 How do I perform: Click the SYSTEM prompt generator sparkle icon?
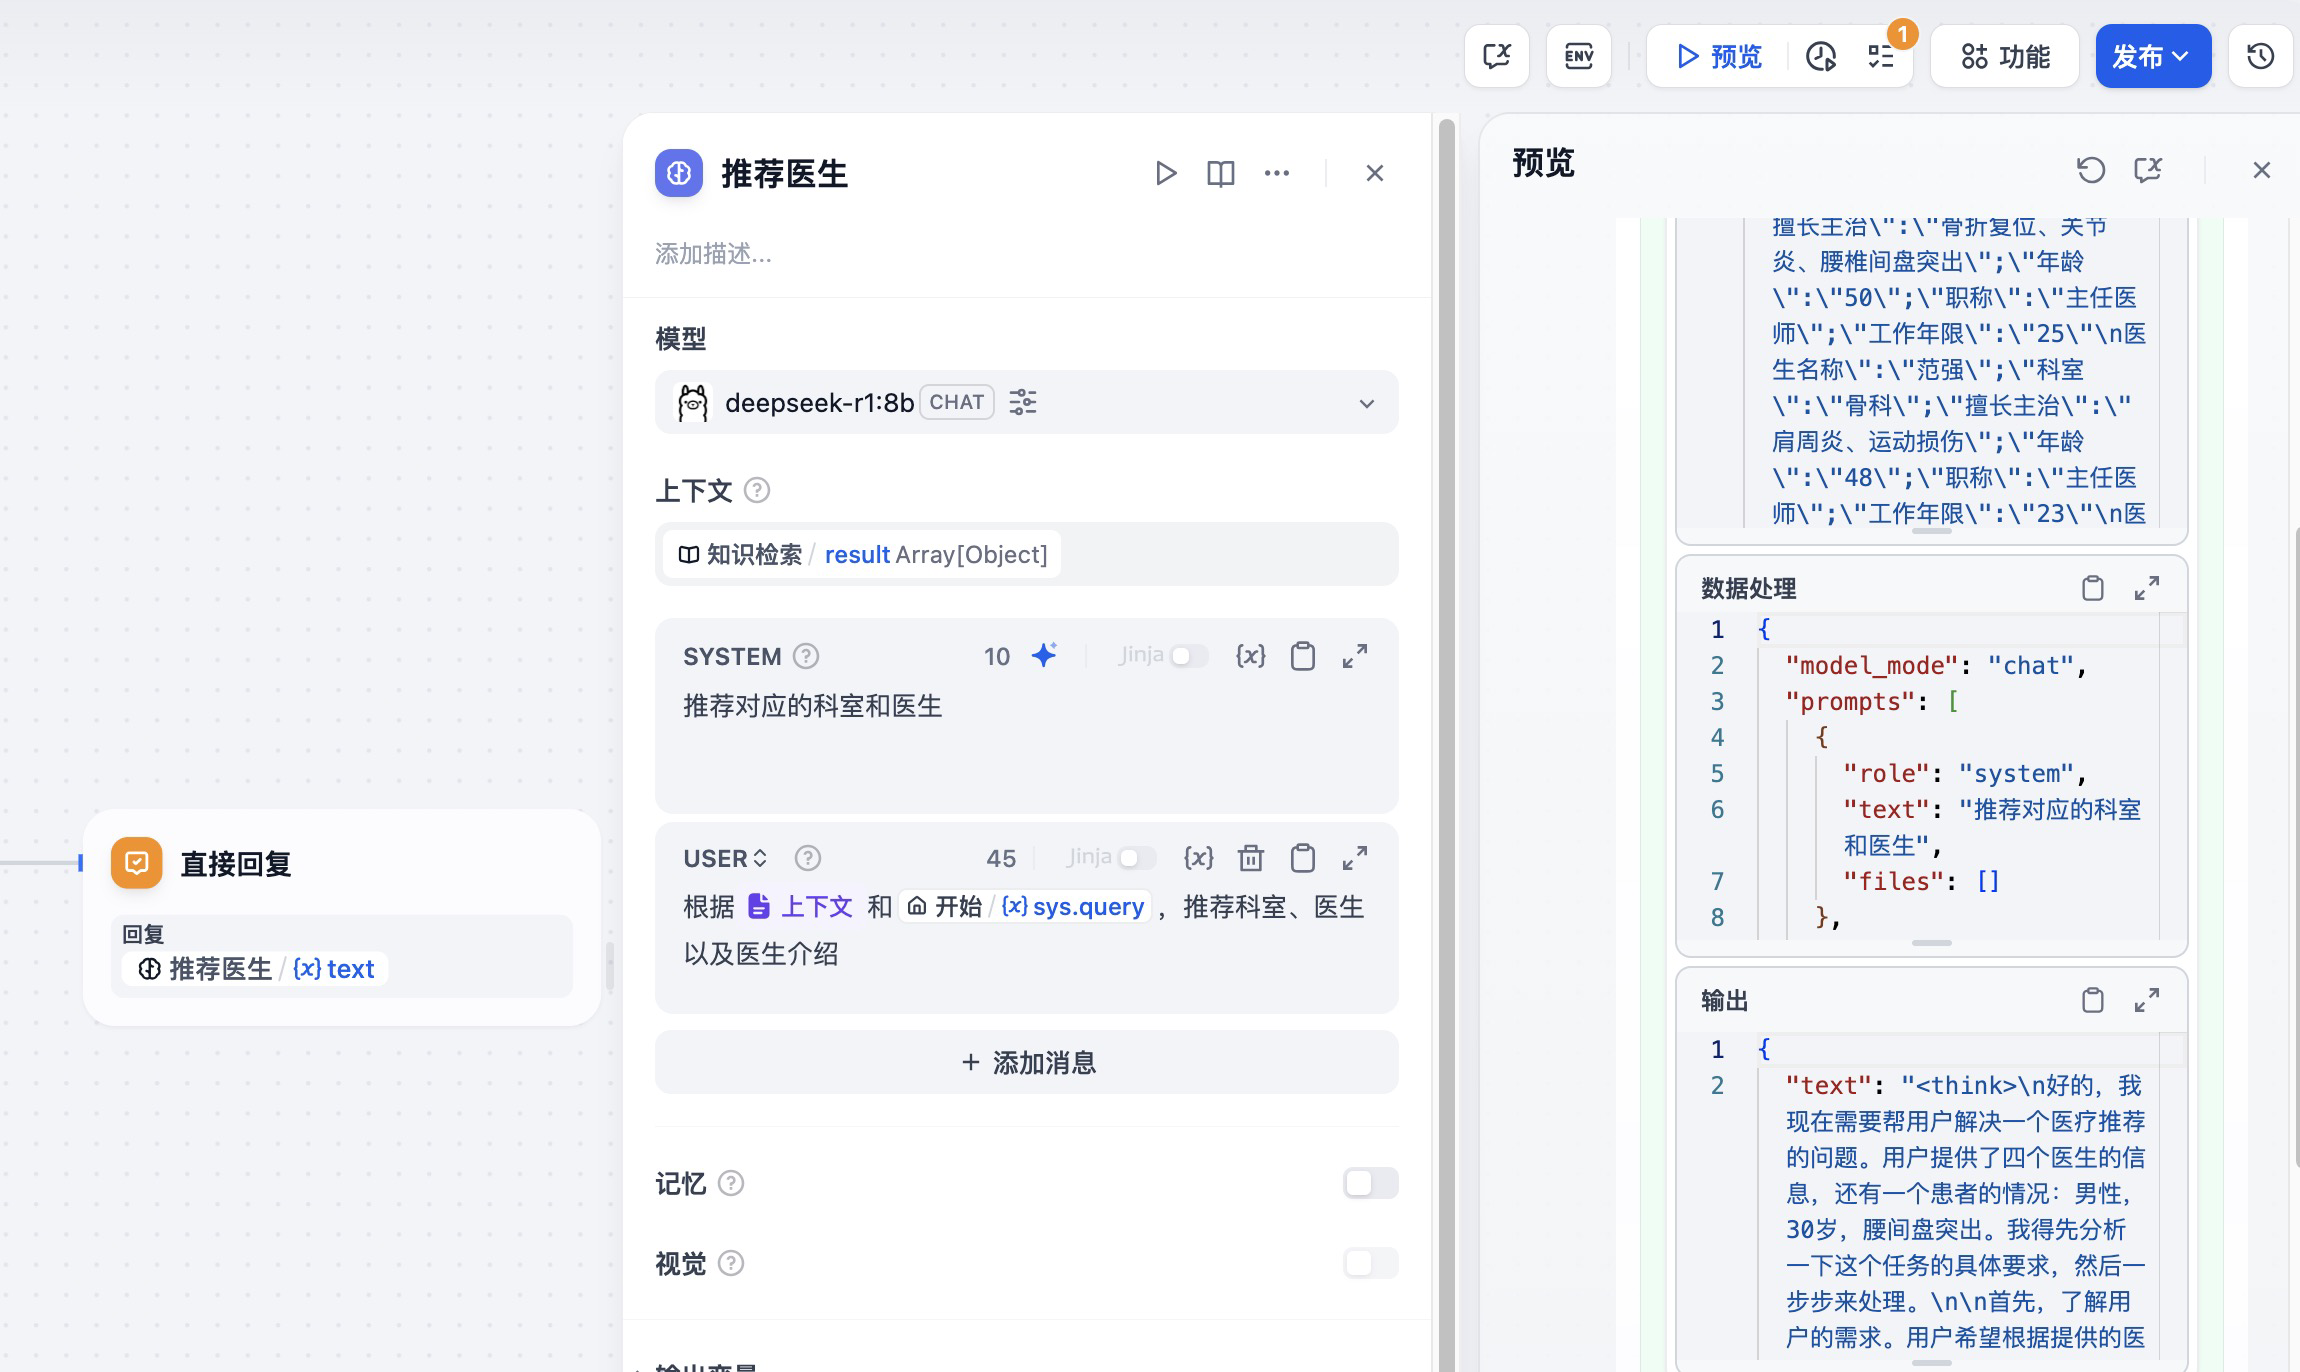click(1044, 656)
